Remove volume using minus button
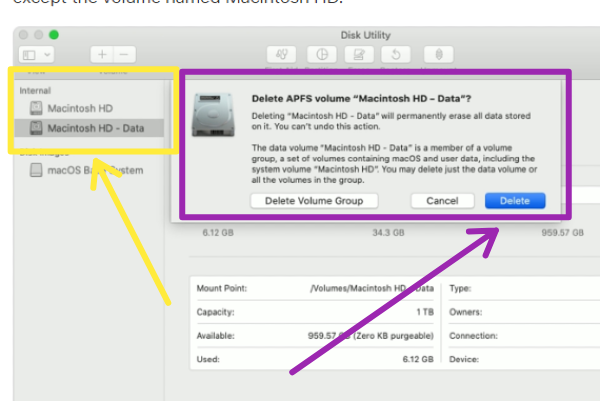 [x=124, y=54]
